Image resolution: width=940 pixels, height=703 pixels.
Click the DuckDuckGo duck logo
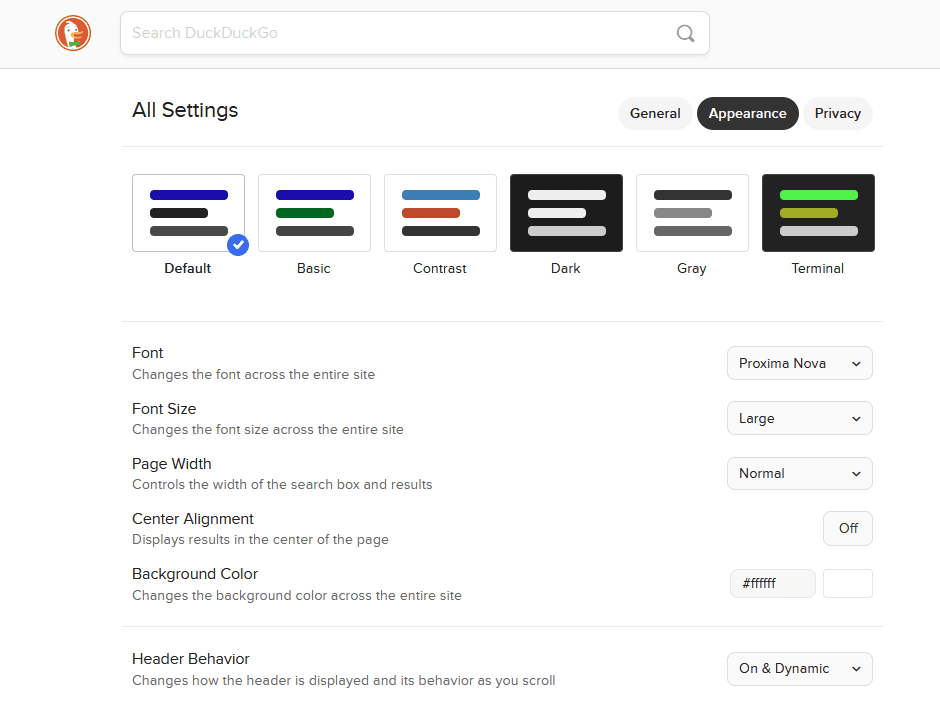point(73,33)
